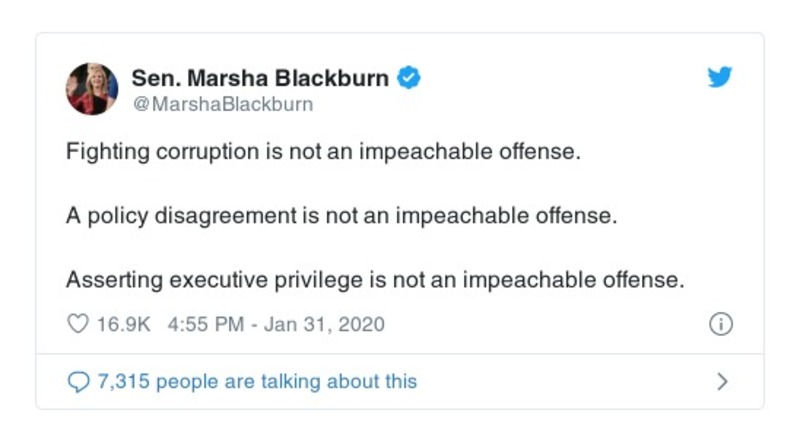Like the tweet with the heart icon
This screenshot has height=445, width=800.
(x=78, y=325)
